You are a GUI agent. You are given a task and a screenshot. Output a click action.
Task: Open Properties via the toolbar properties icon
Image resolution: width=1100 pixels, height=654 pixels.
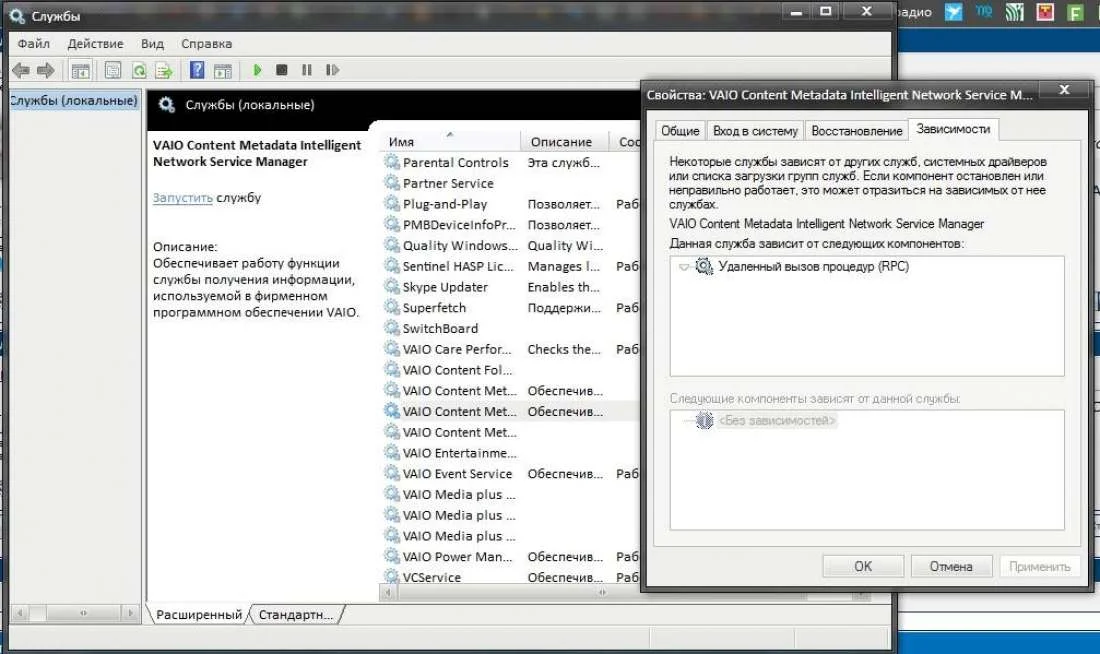click(x=113, y=70)
